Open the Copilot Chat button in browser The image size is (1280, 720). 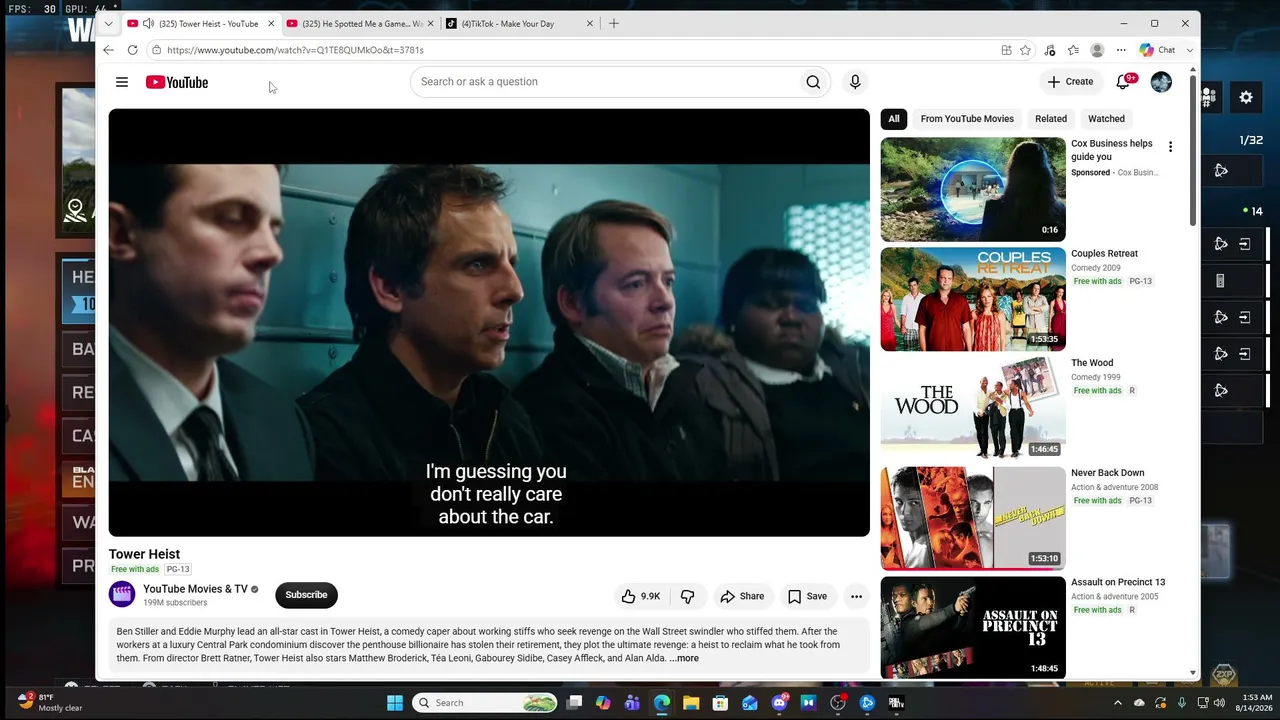(1157, 50)
